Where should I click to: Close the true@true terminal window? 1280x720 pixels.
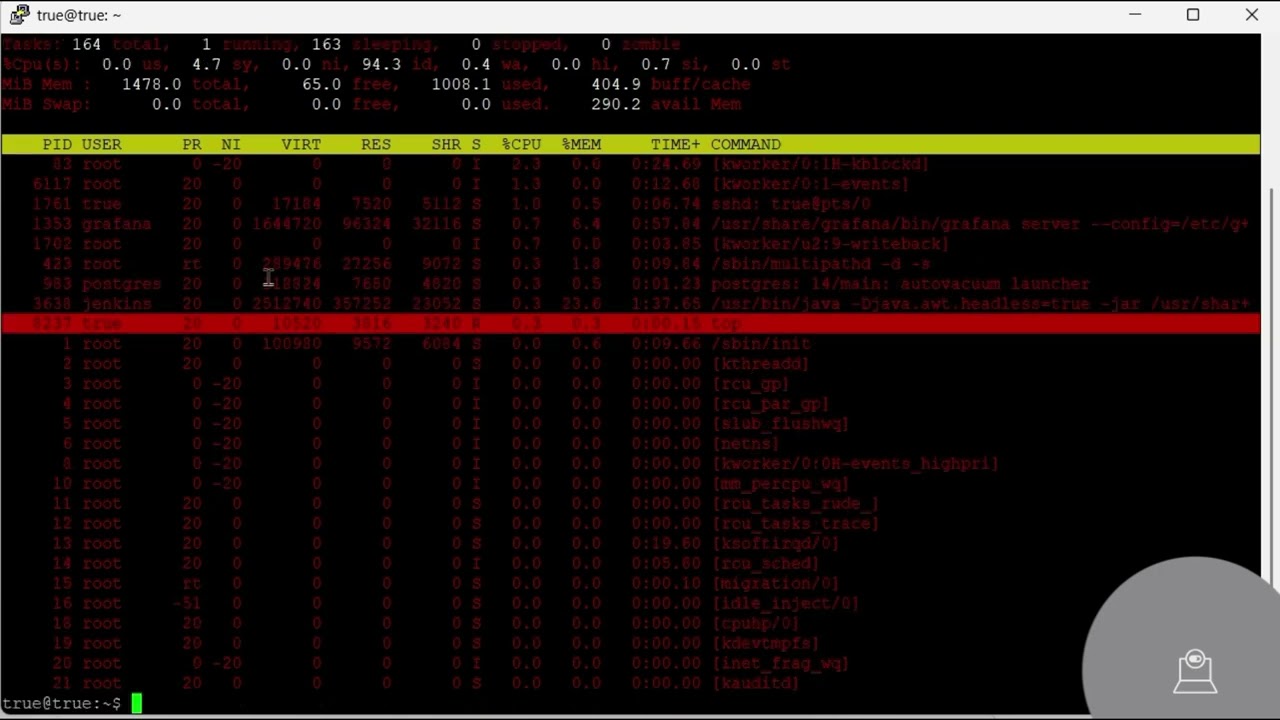pos(1252,15)
